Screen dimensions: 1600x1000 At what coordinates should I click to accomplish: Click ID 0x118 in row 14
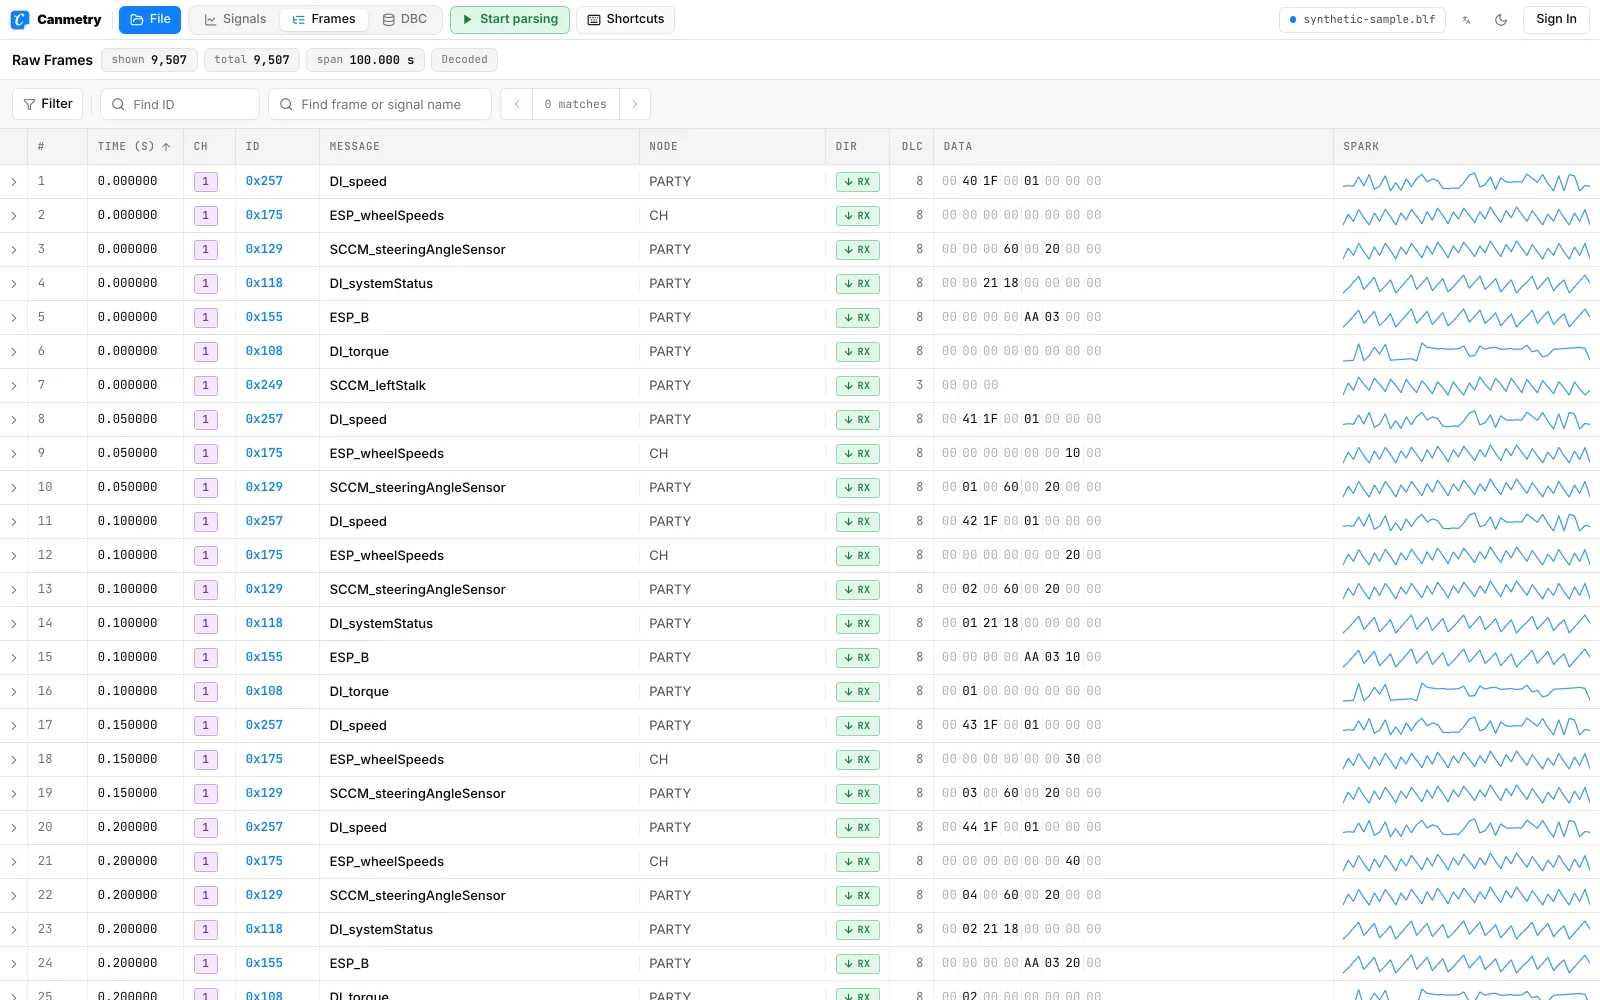(264, 623)
